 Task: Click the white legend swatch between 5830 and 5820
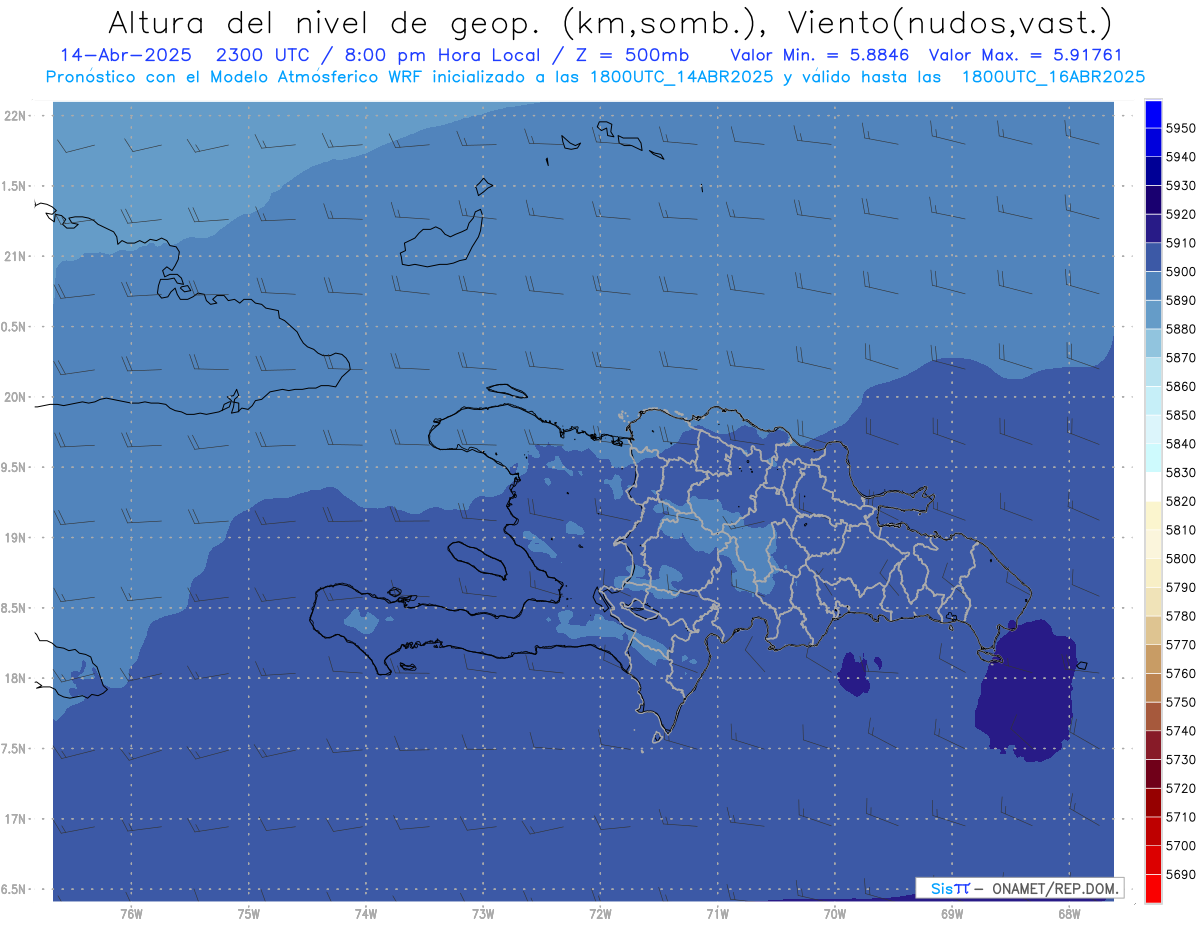pos(1153,487)
